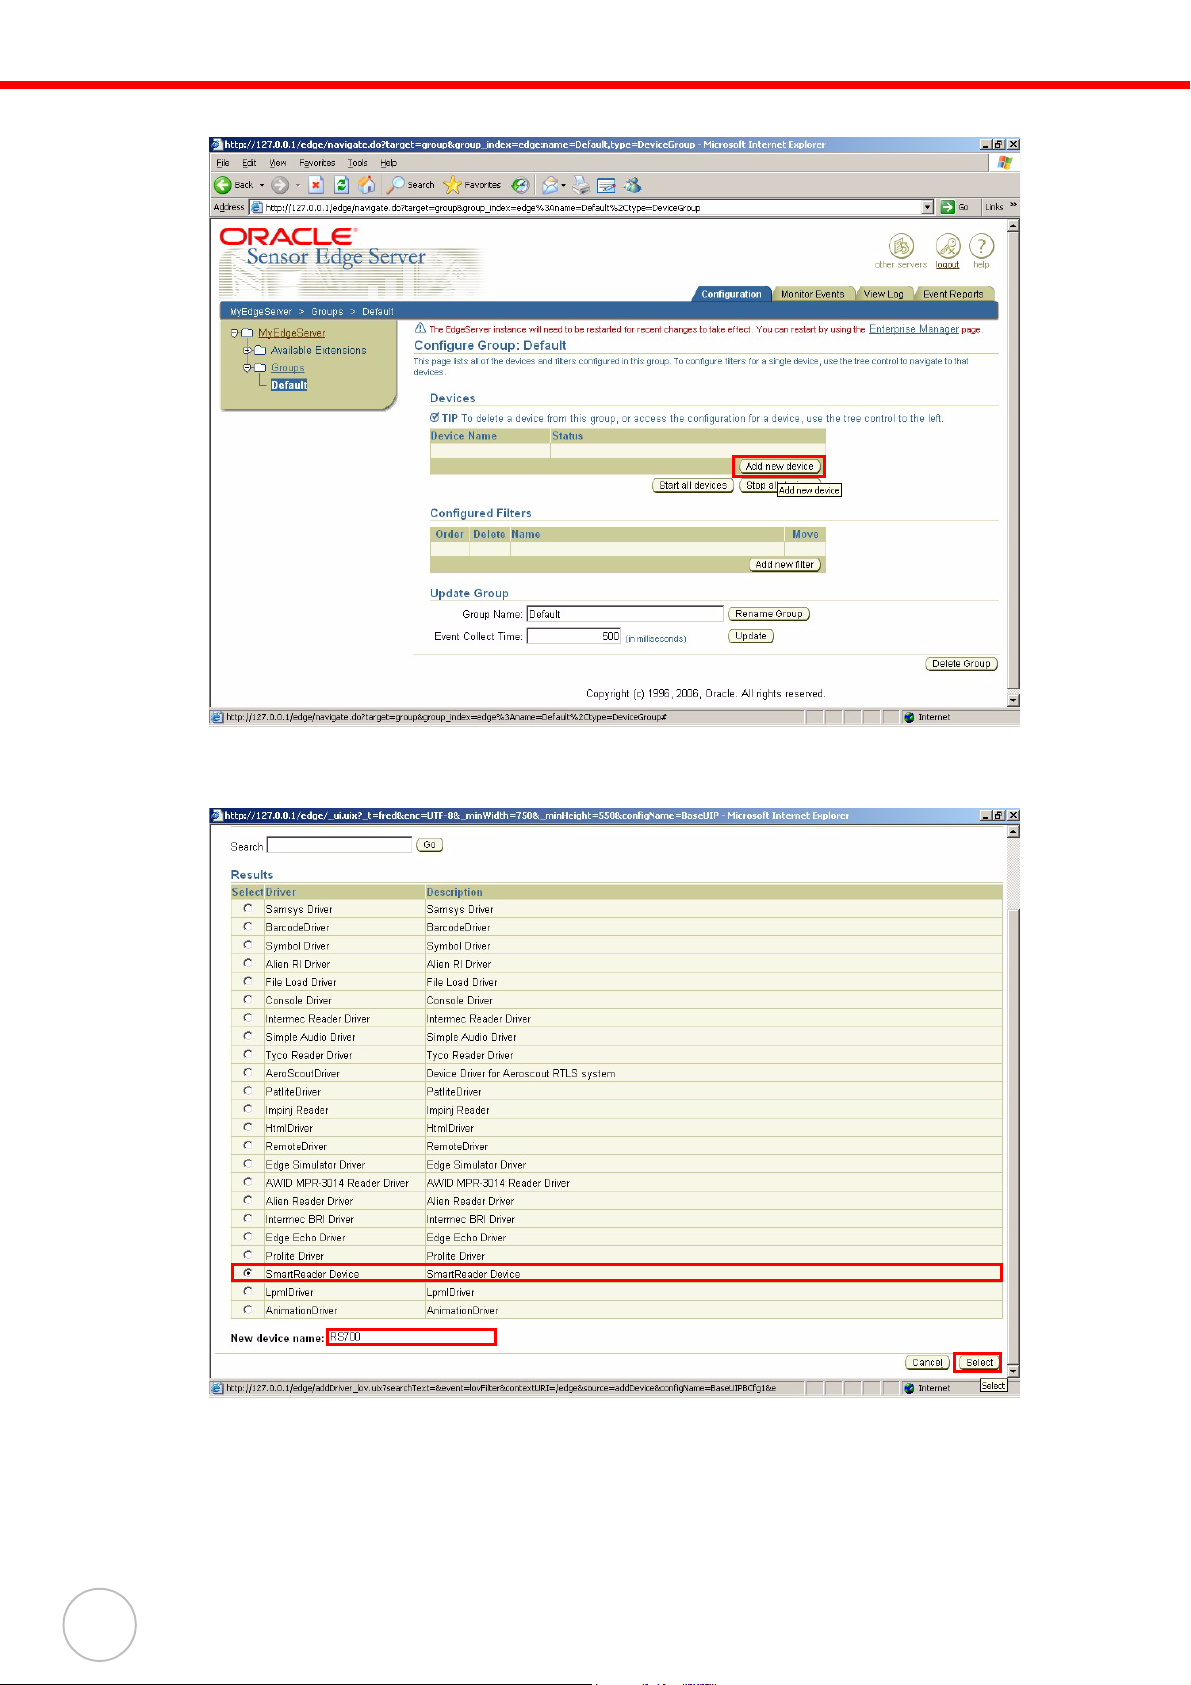Open the Address bar dropdown arrow

point(928,207)
